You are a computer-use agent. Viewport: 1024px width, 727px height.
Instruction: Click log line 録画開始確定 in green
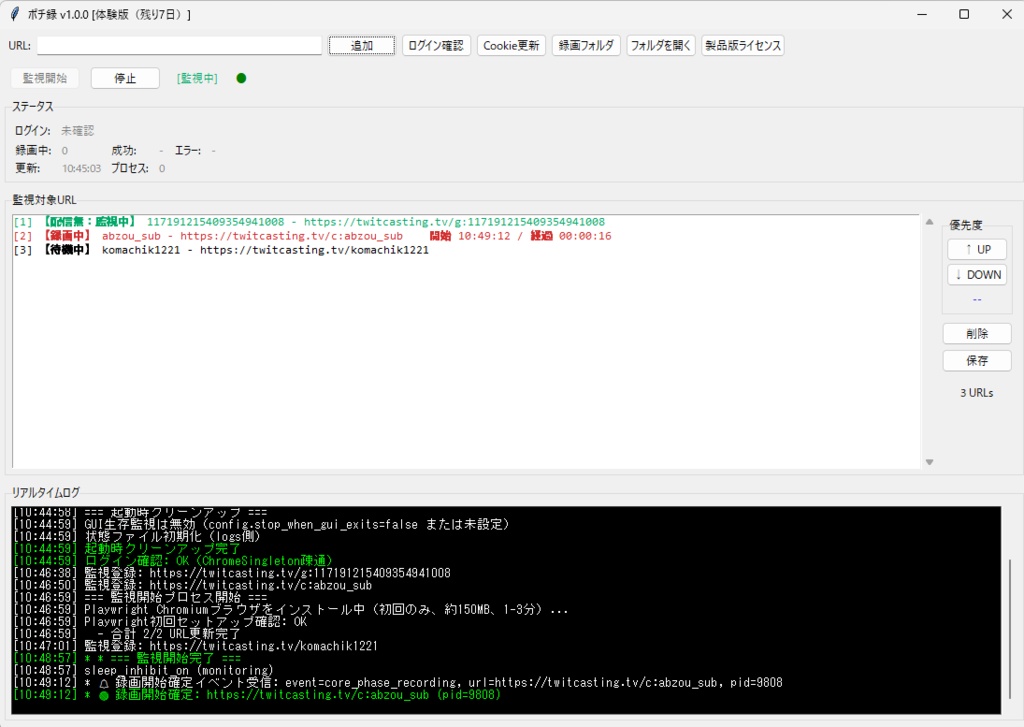257,695
